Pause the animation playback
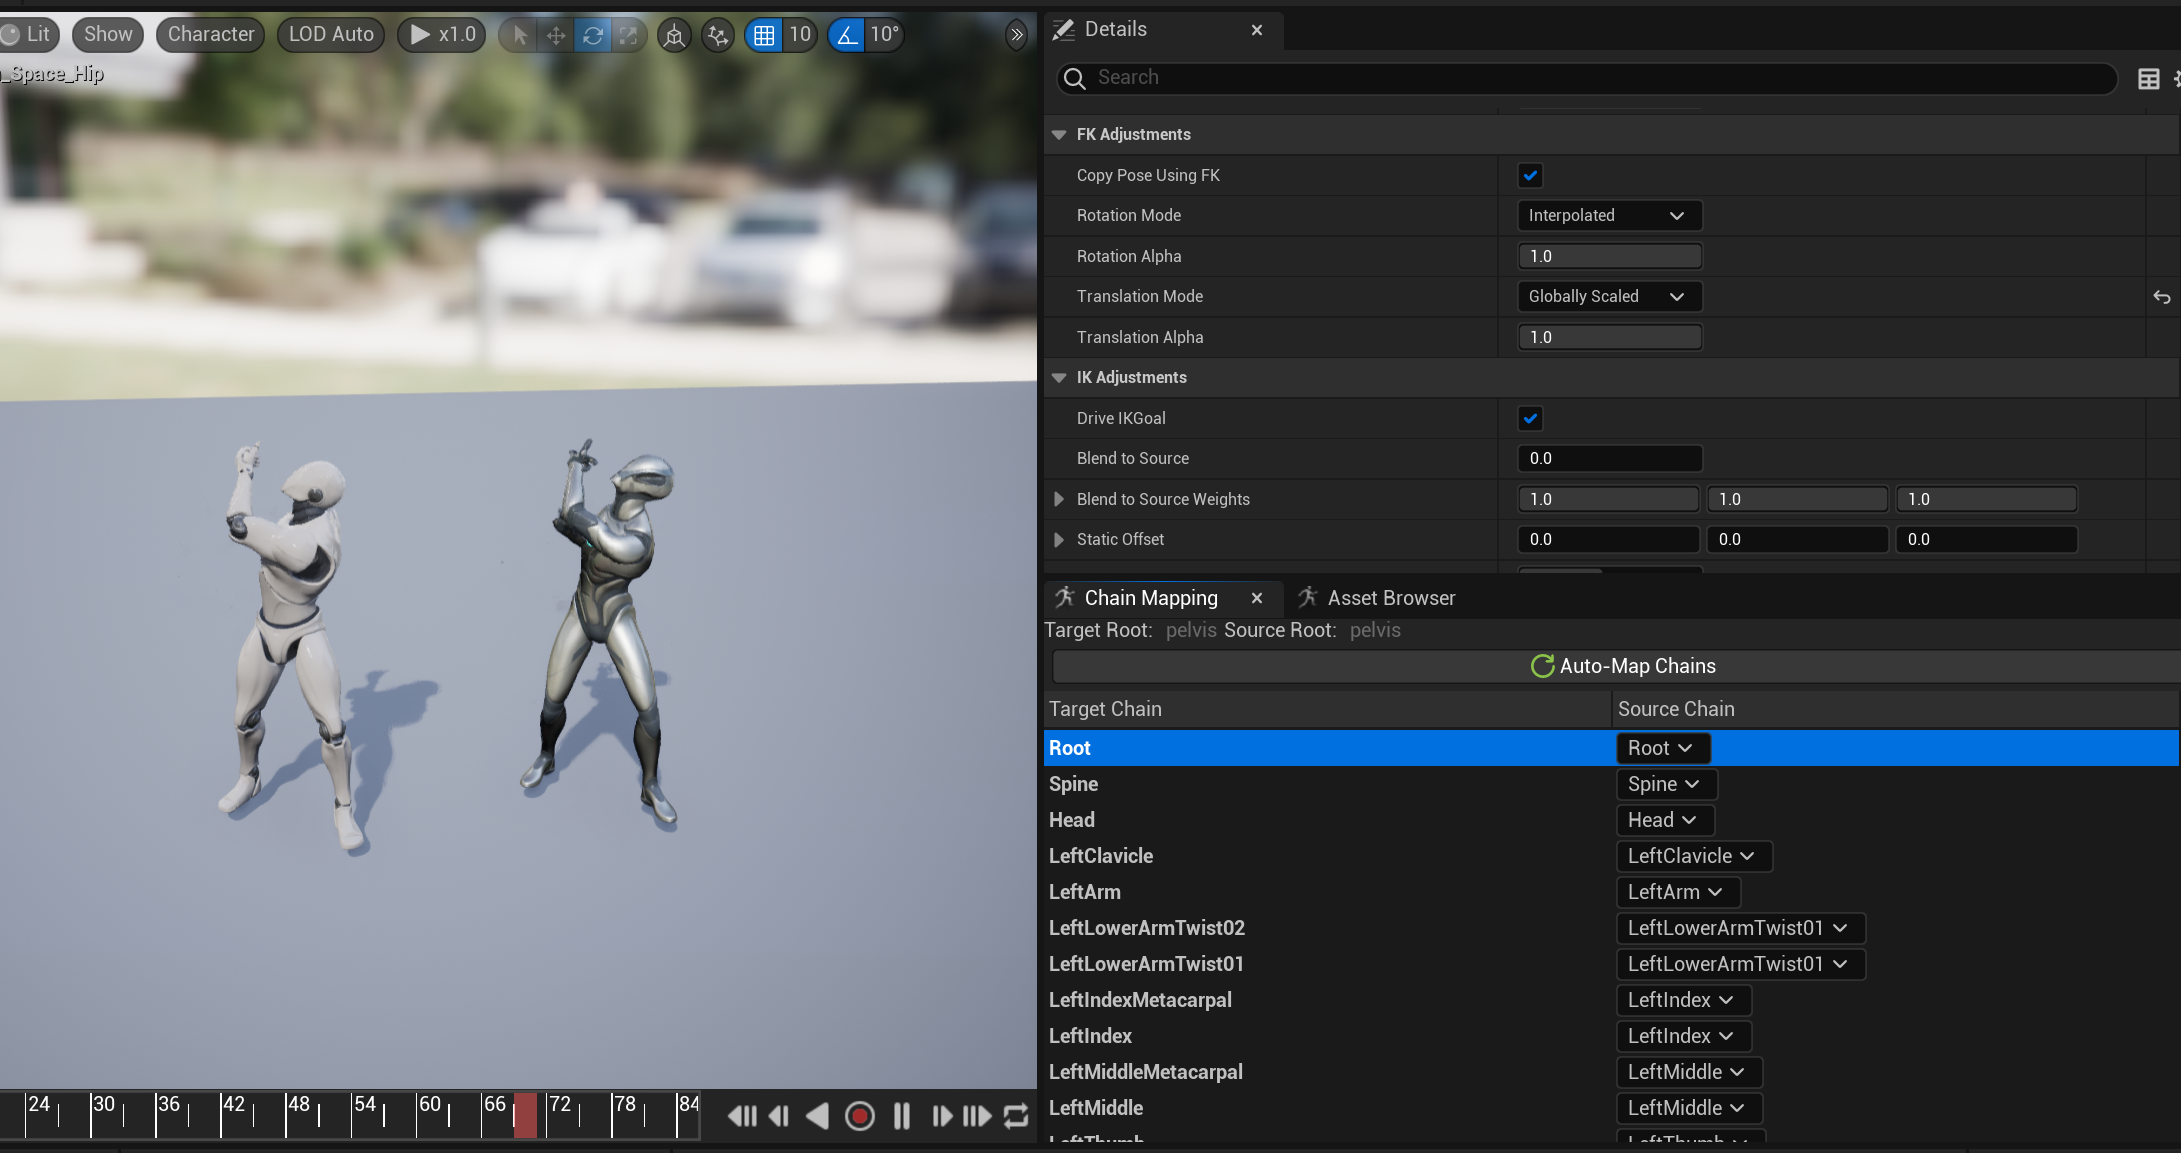The height and width of the screenshot is (1153, 2181). [901, 1116]
